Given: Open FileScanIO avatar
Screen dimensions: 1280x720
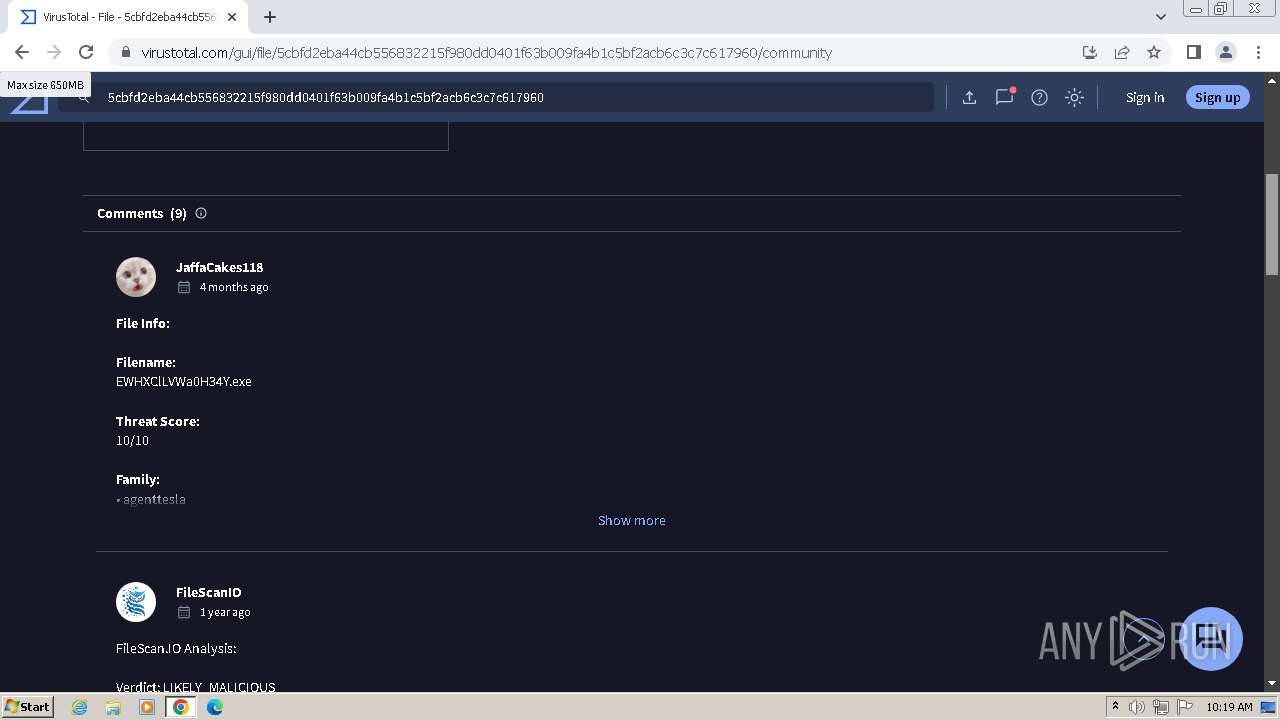Looking at the screenshot, I should point(136,602).
